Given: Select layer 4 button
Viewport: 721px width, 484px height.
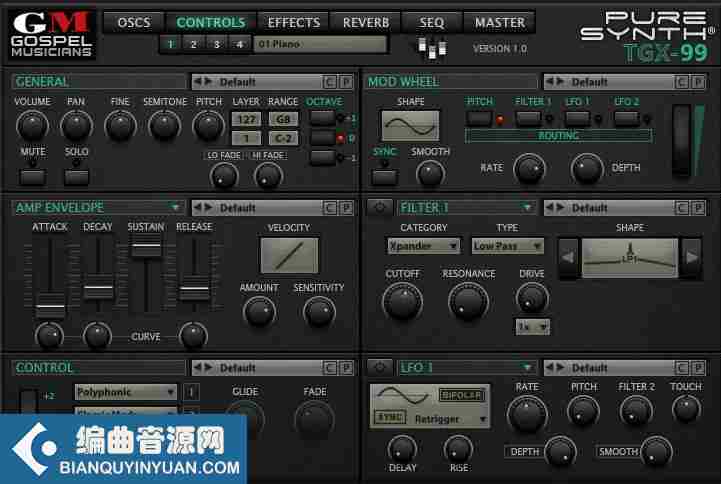Looking at the screenshot, I should coord(240,44).
